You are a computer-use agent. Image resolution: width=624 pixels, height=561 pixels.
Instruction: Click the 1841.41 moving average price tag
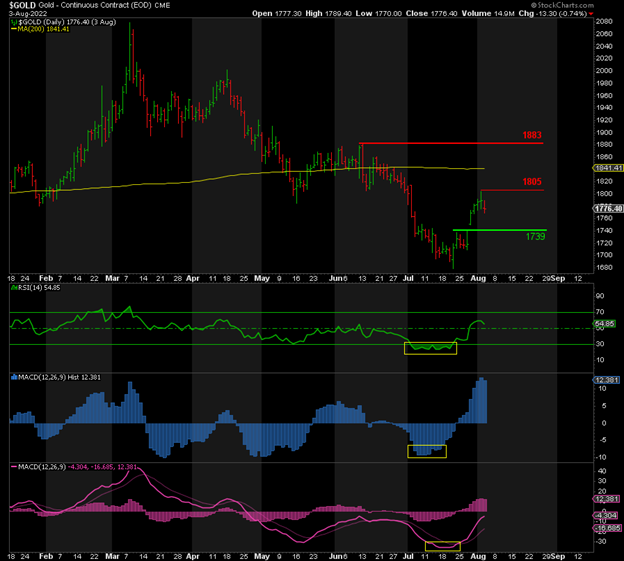click(607, 168)
